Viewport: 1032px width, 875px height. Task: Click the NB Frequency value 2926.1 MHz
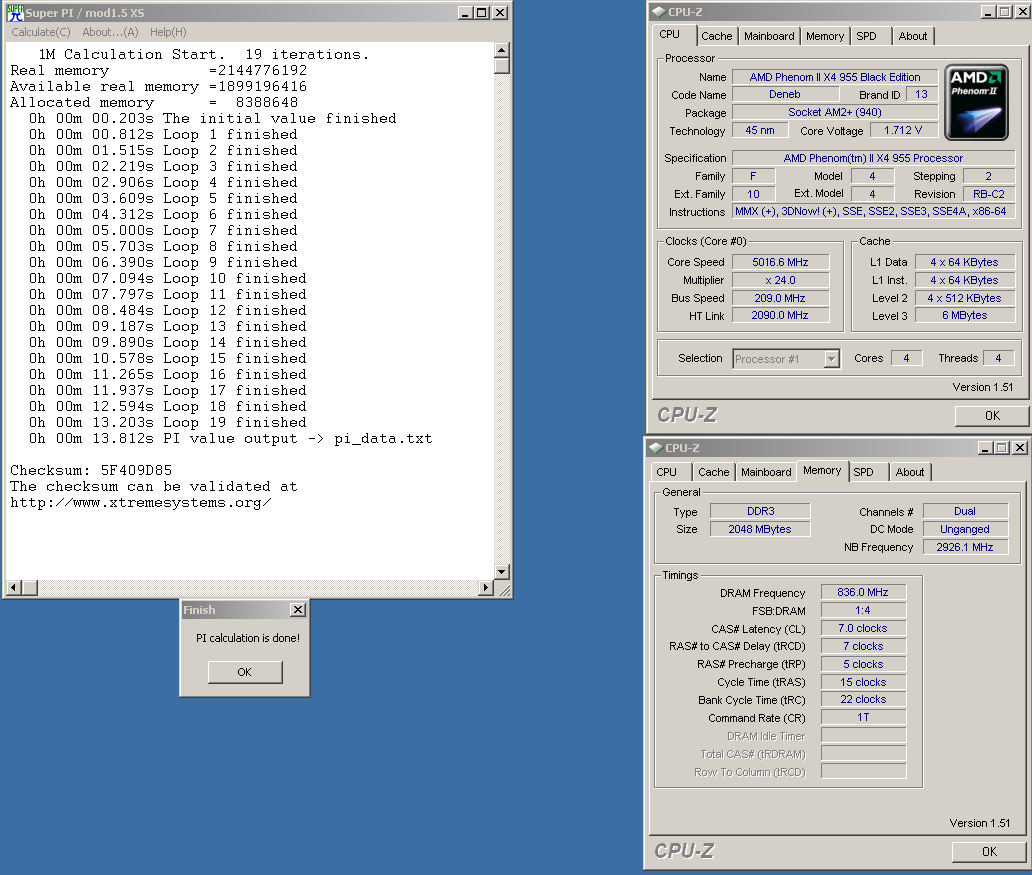pyautogui.click(x=966, y=547)
